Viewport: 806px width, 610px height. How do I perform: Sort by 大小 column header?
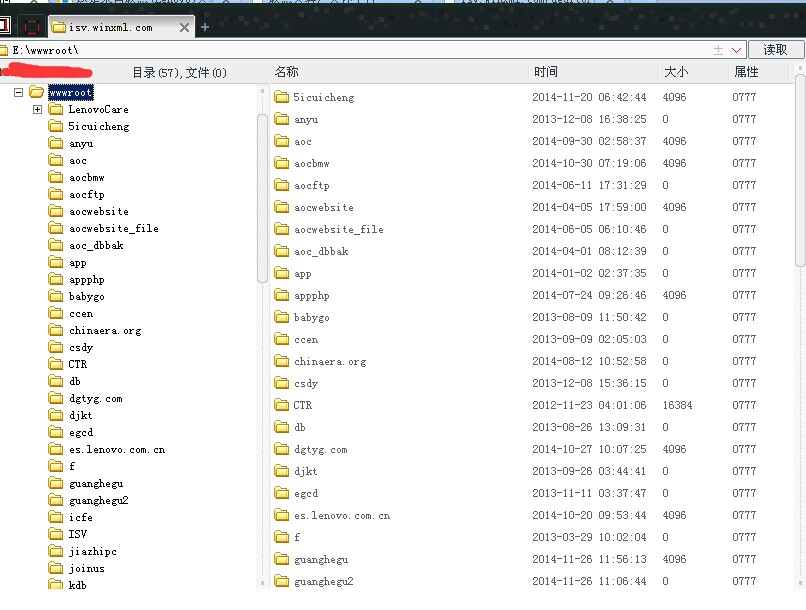676,72
